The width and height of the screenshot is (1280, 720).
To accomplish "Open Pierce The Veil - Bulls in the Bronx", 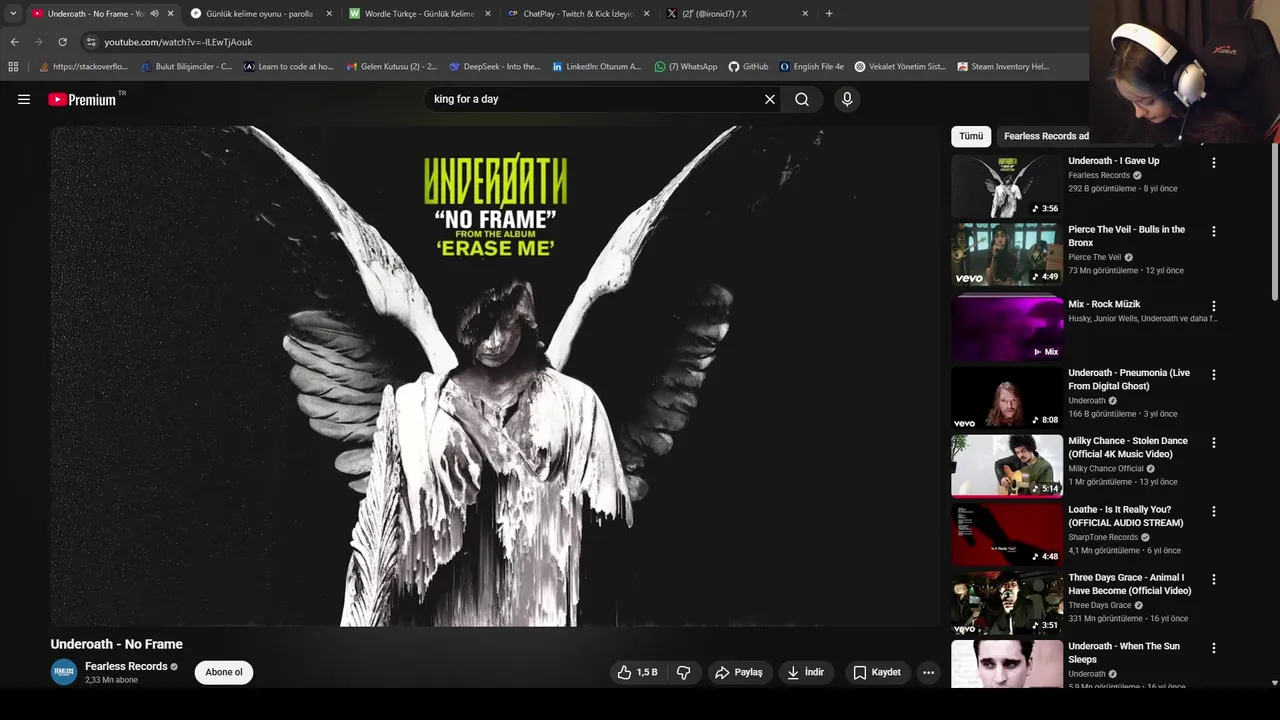I will (x=1007, y=254).
